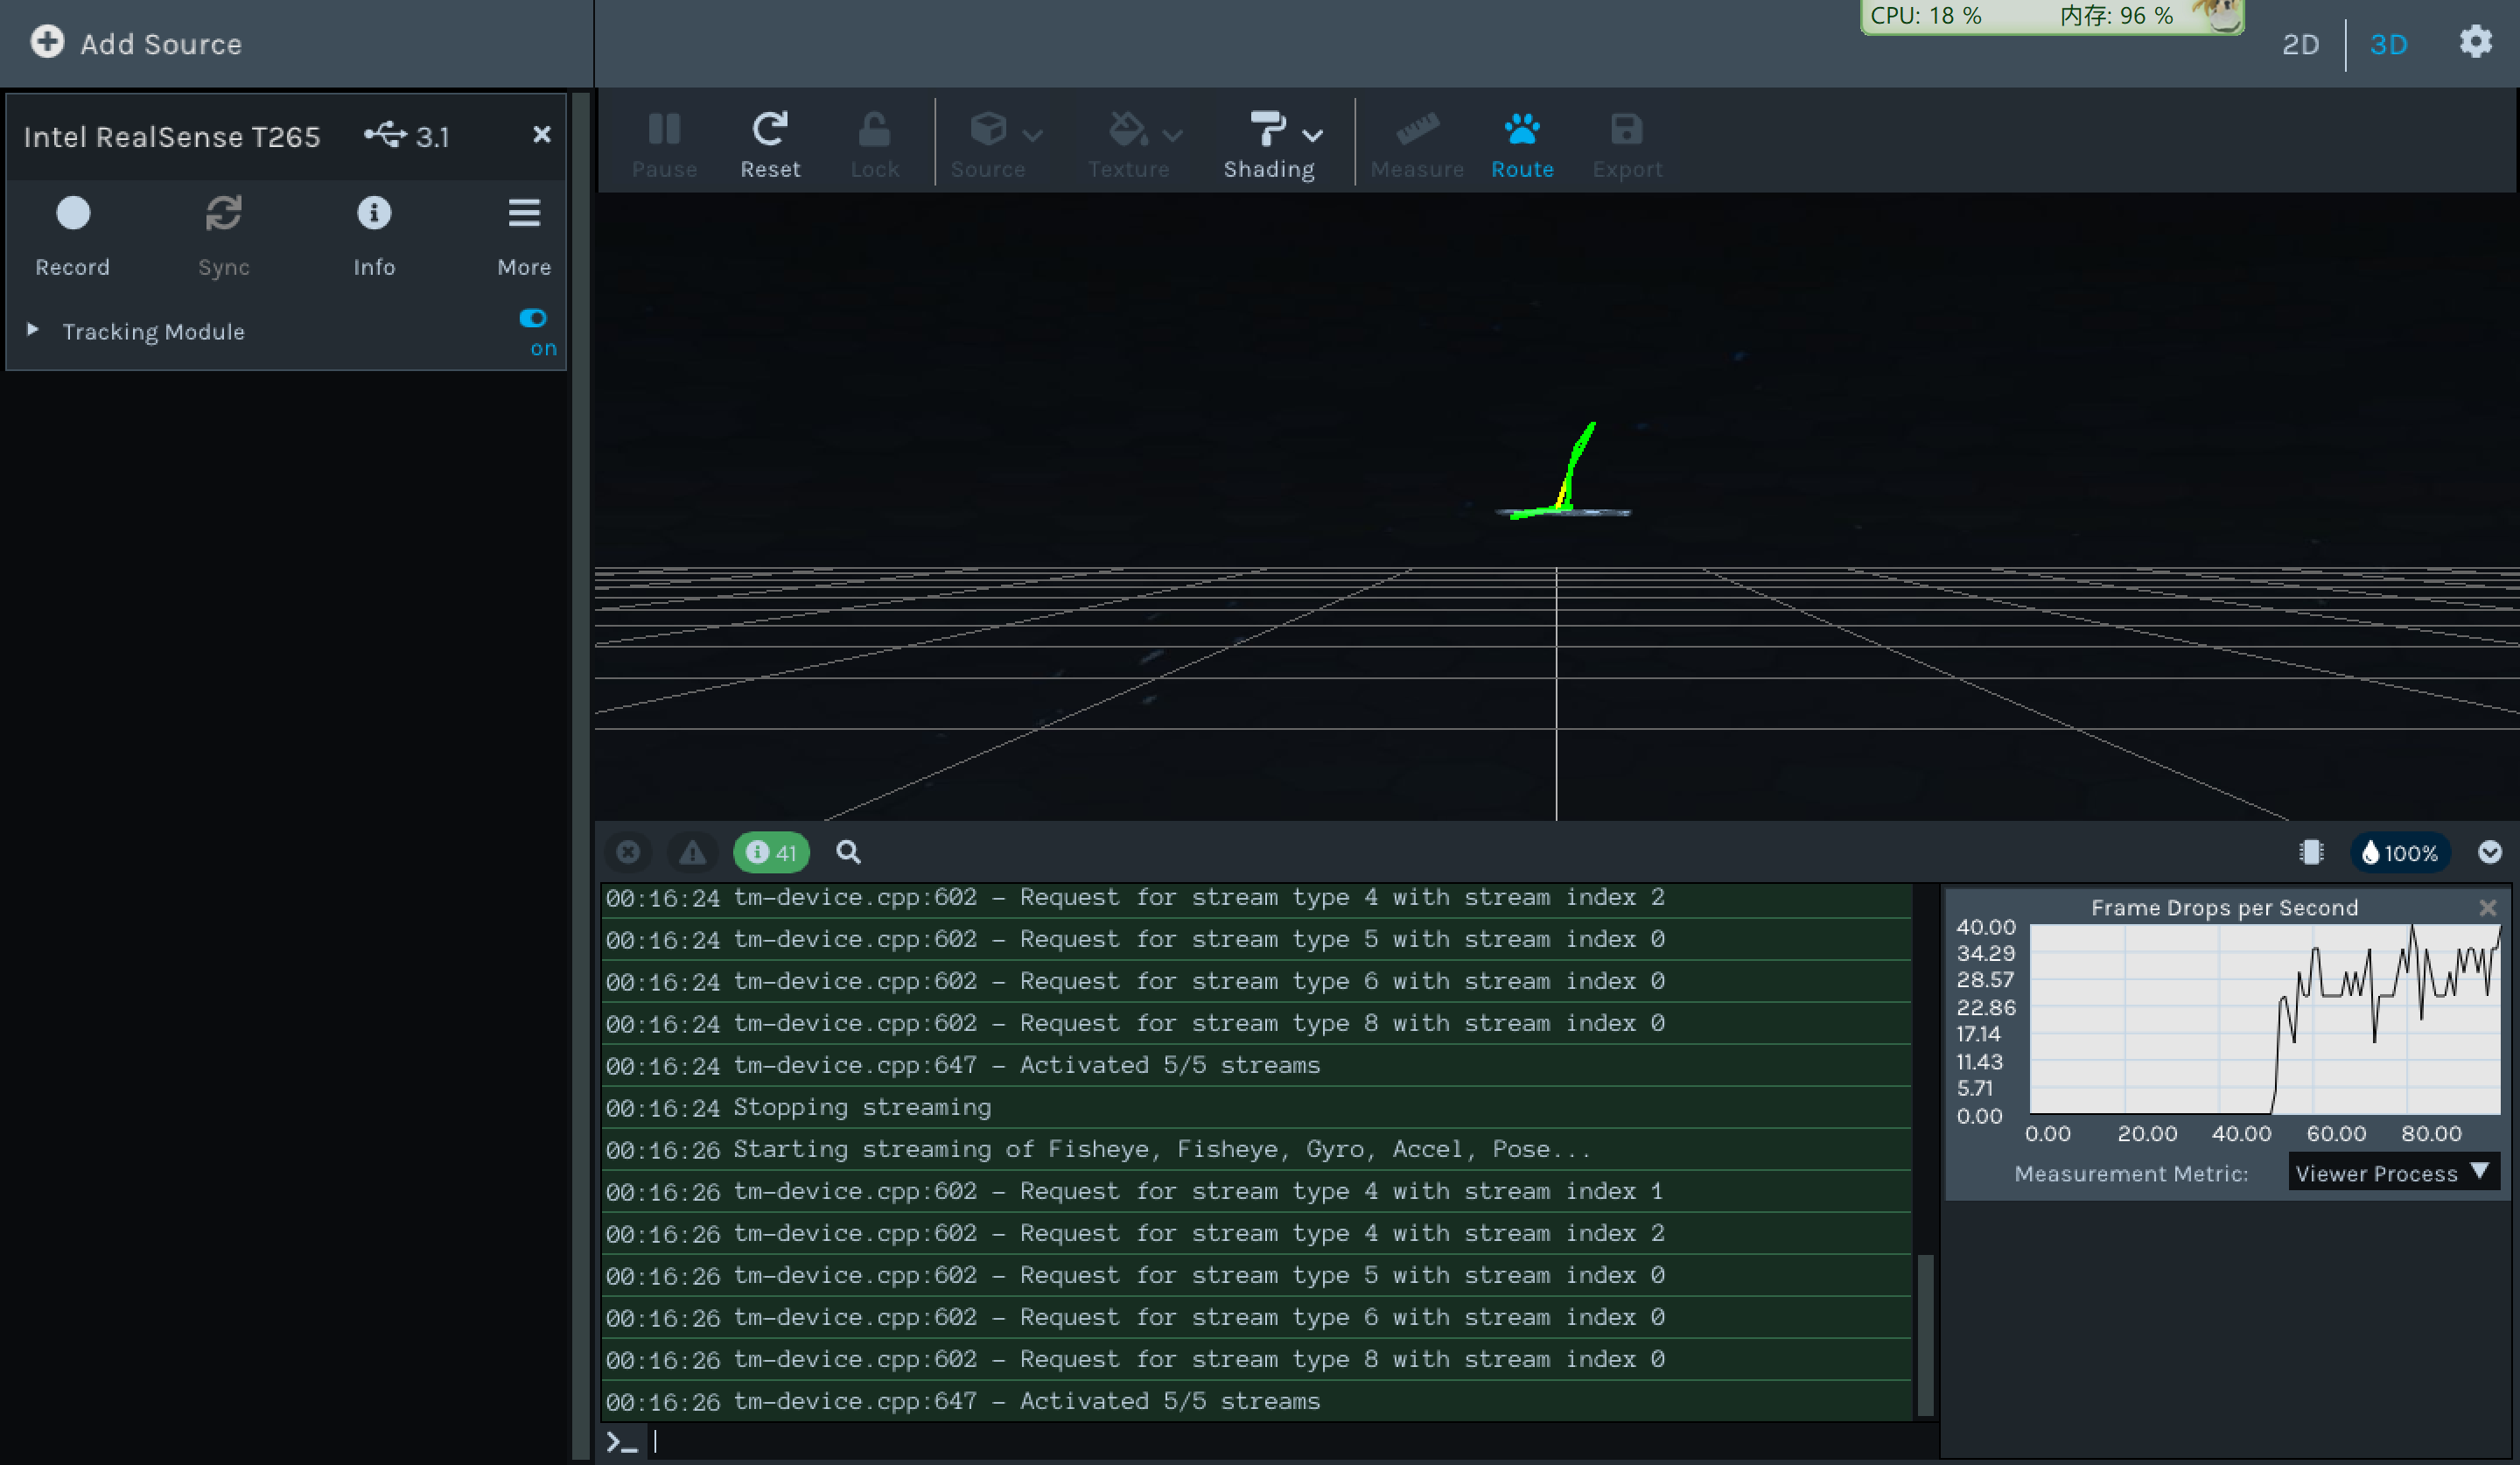Click the Add Source plus icon
The image size is (2520, 1465).
[47, 42]
